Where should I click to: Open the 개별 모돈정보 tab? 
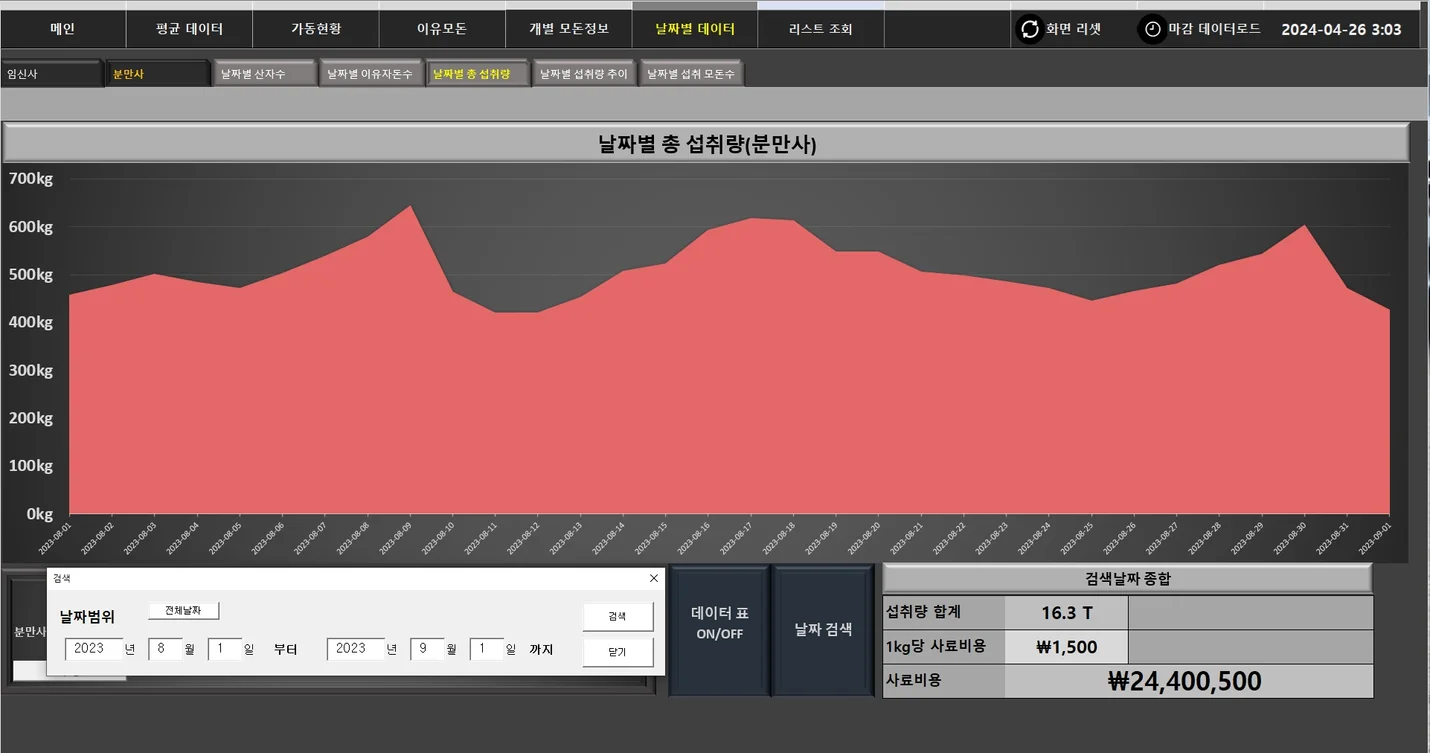click(x=569, y=29)
